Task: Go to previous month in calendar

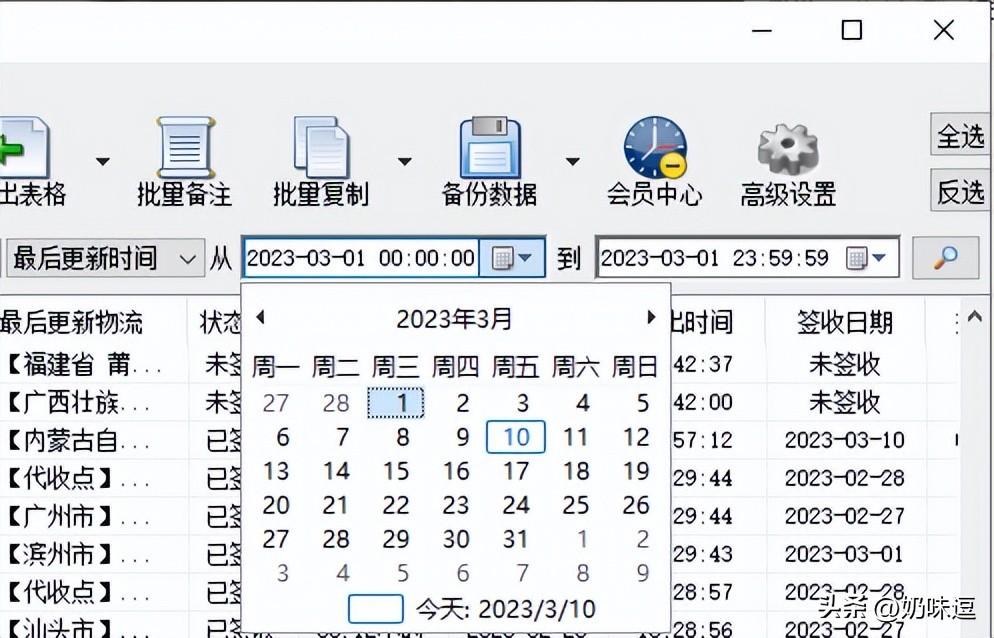Action: 260,318
